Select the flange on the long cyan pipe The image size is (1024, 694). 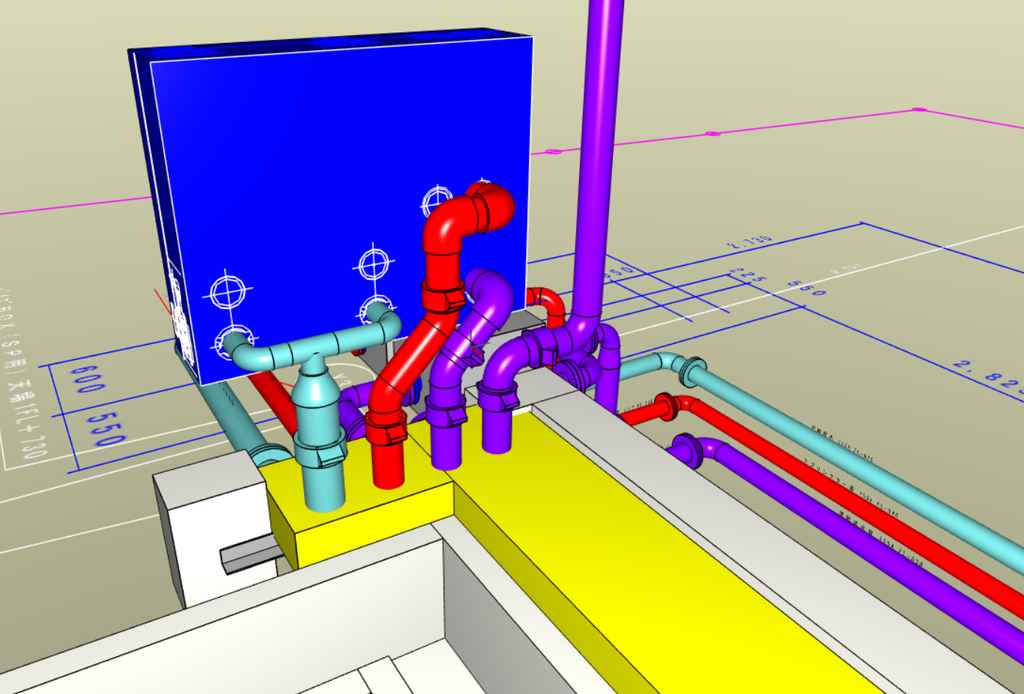point(692,372)
